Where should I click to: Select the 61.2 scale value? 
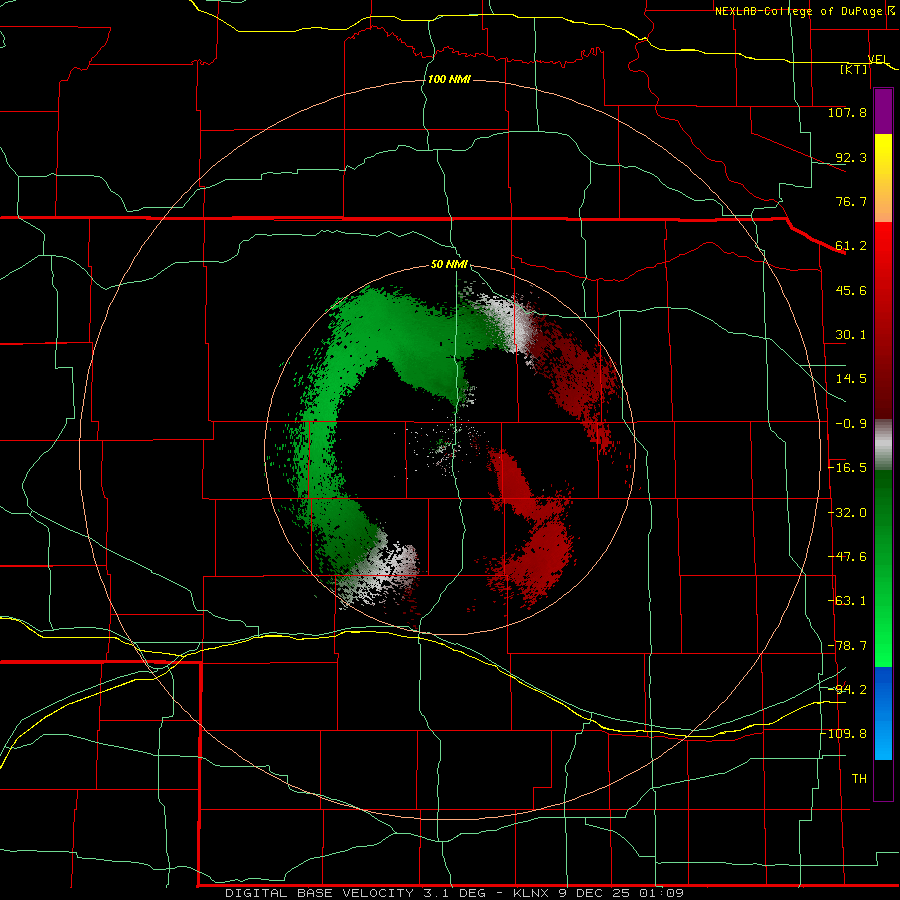[851, 246]
